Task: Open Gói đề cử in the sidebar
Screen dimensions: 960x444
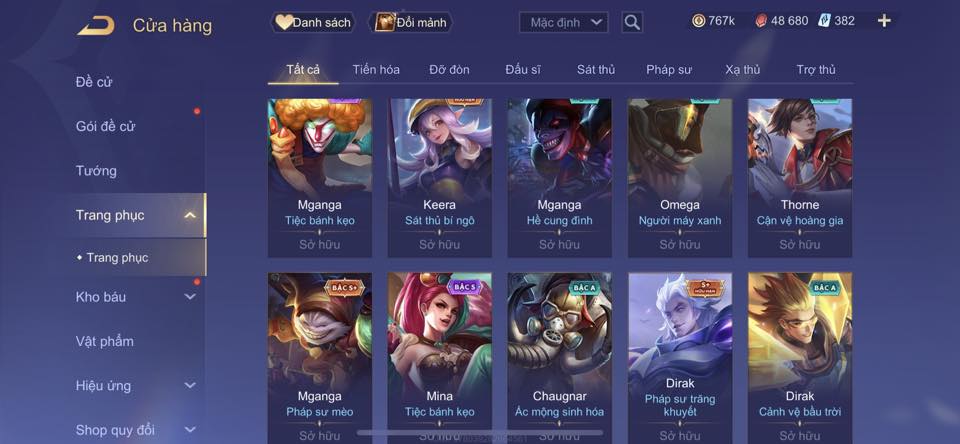Action: [105, 126]
